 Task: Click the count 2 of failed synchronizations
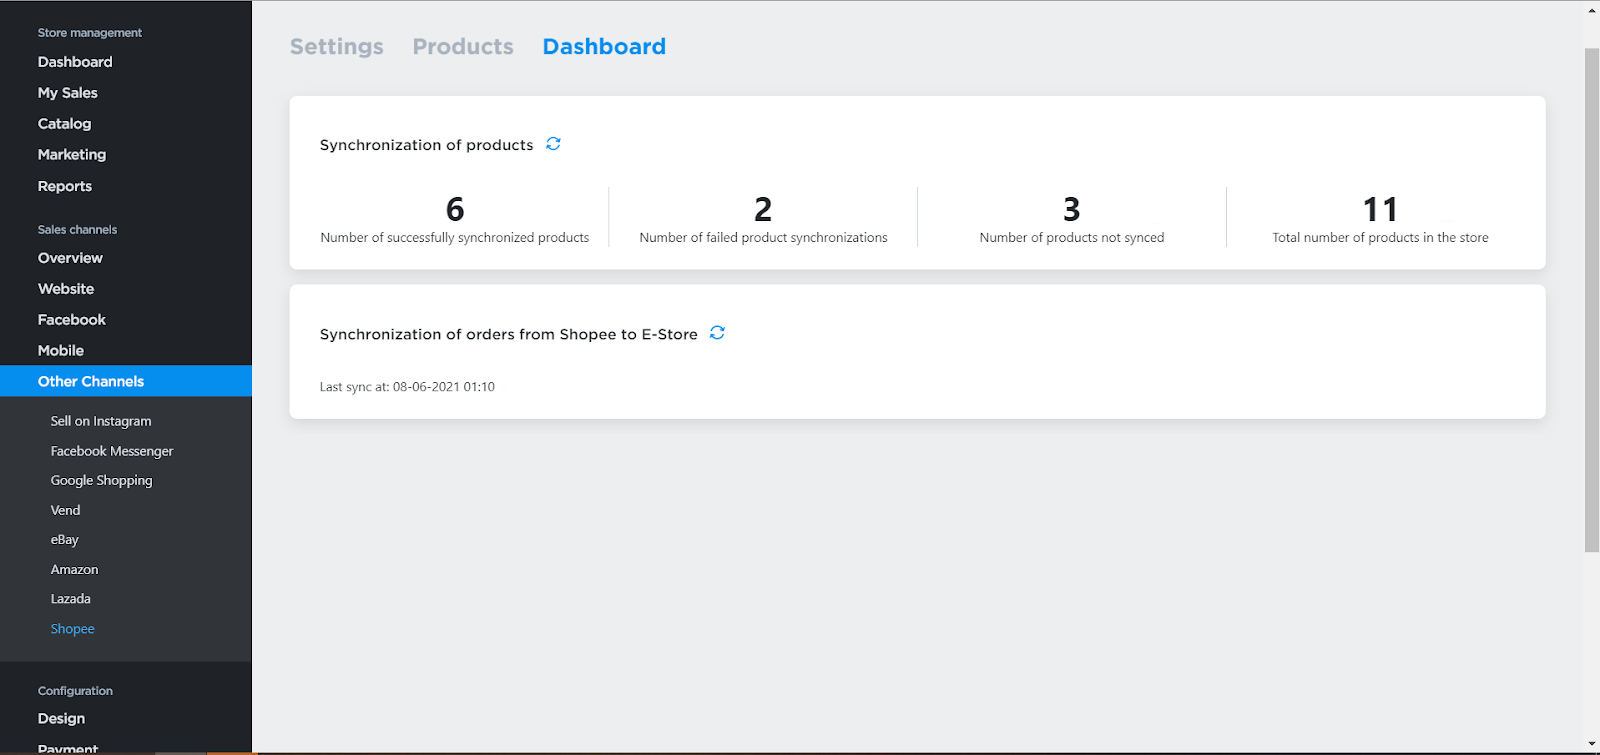(763, 209)
